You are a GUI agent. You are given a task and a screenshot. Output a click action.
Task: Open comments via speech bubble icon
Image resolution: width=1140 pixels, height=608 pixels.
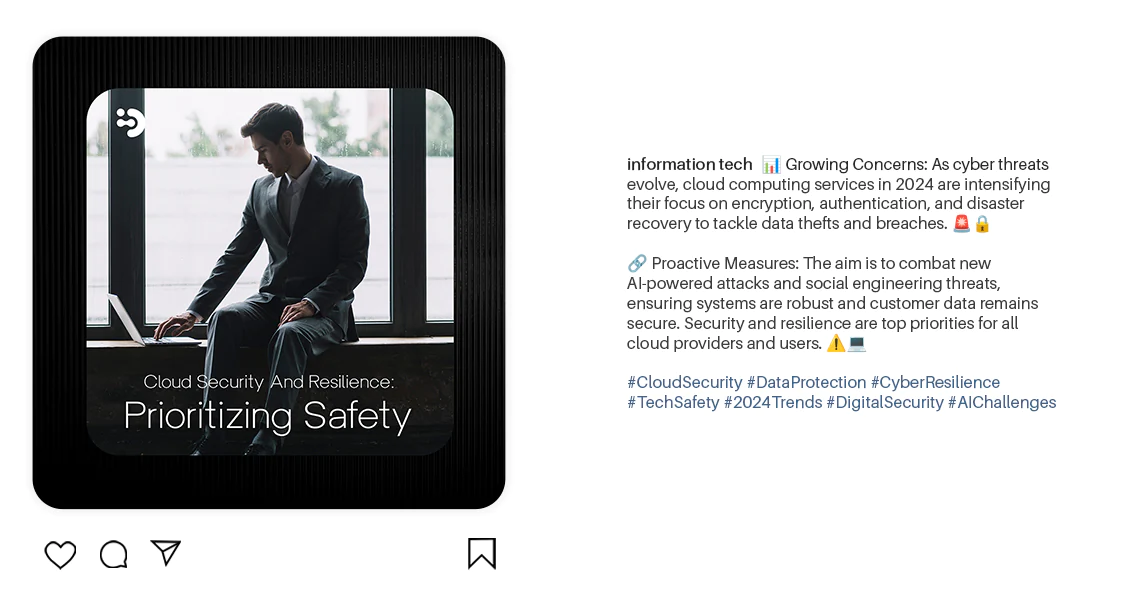(113, 554)
